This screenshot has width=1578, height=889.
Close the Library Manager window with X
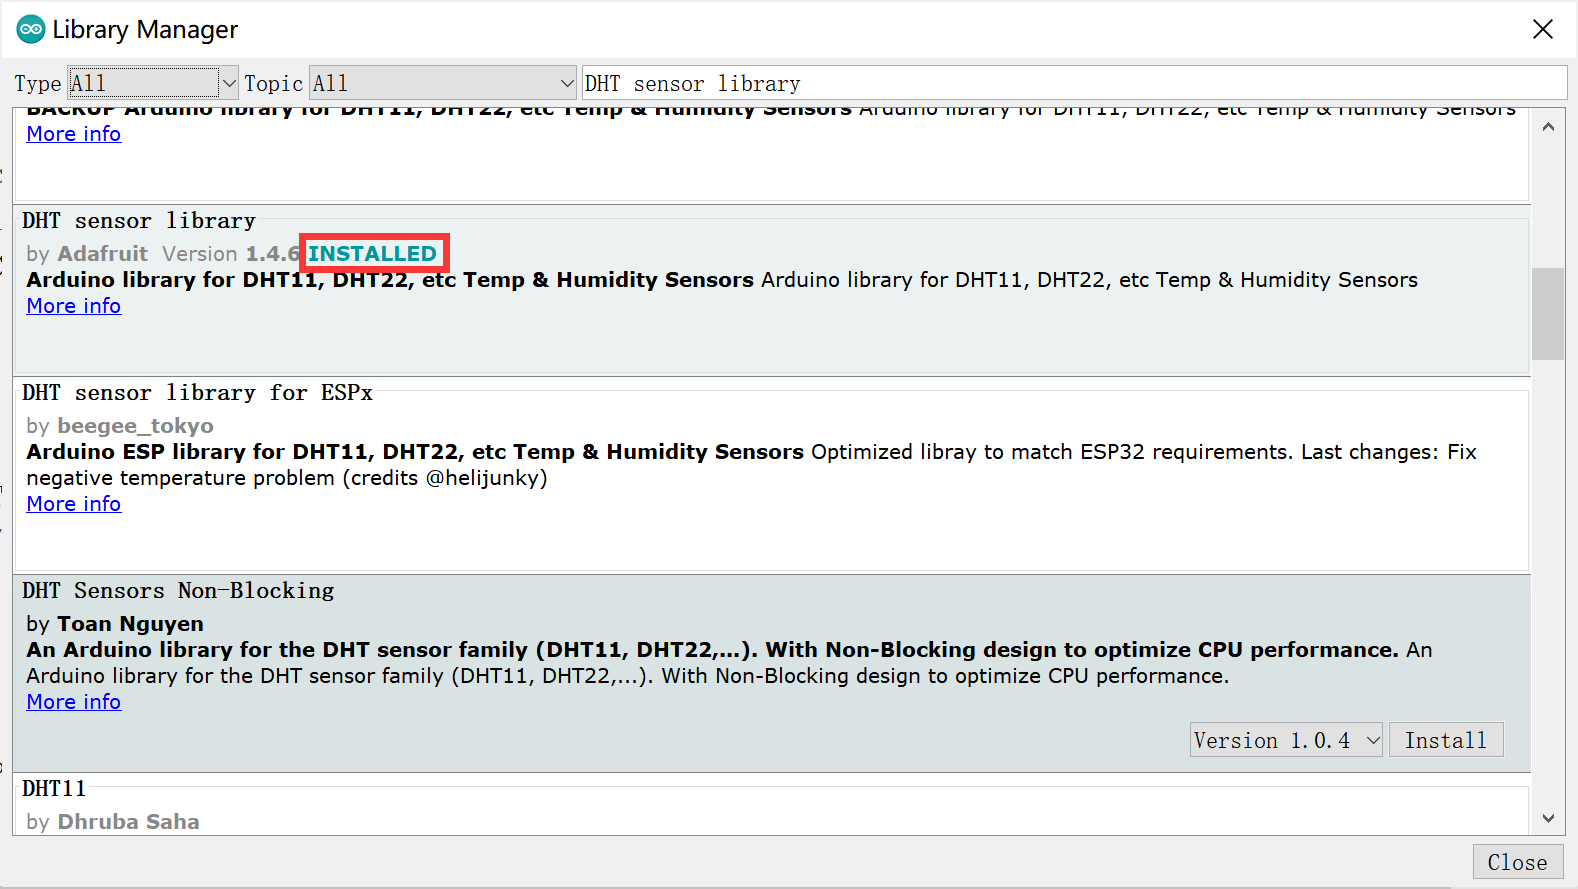pyautogui.click(x=1542, y=29)
